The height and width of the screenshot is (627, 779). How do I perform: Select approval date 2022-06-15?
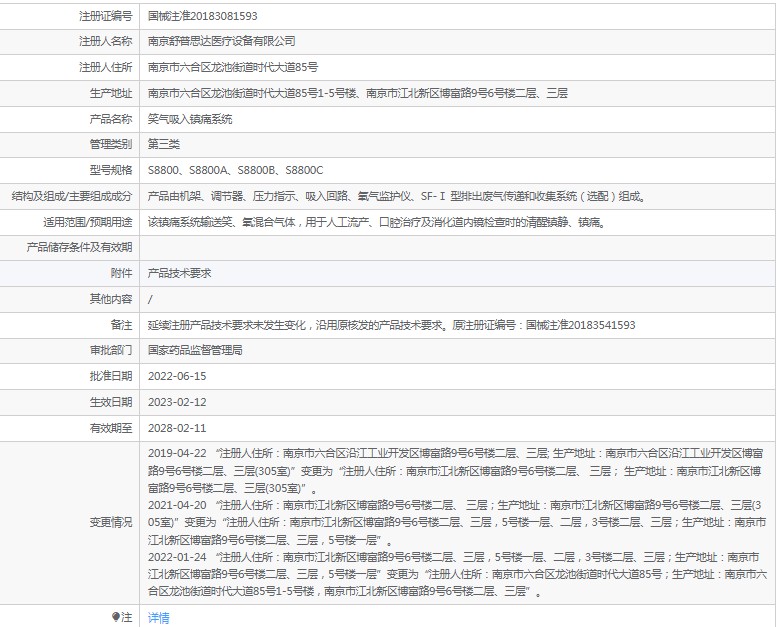(x=177, y=376)
